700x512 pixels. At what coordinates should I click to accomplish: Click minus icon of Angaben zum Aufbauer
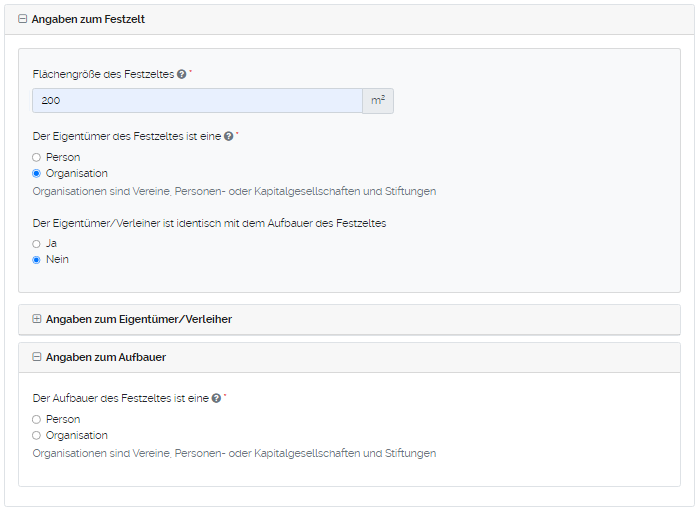37,357
